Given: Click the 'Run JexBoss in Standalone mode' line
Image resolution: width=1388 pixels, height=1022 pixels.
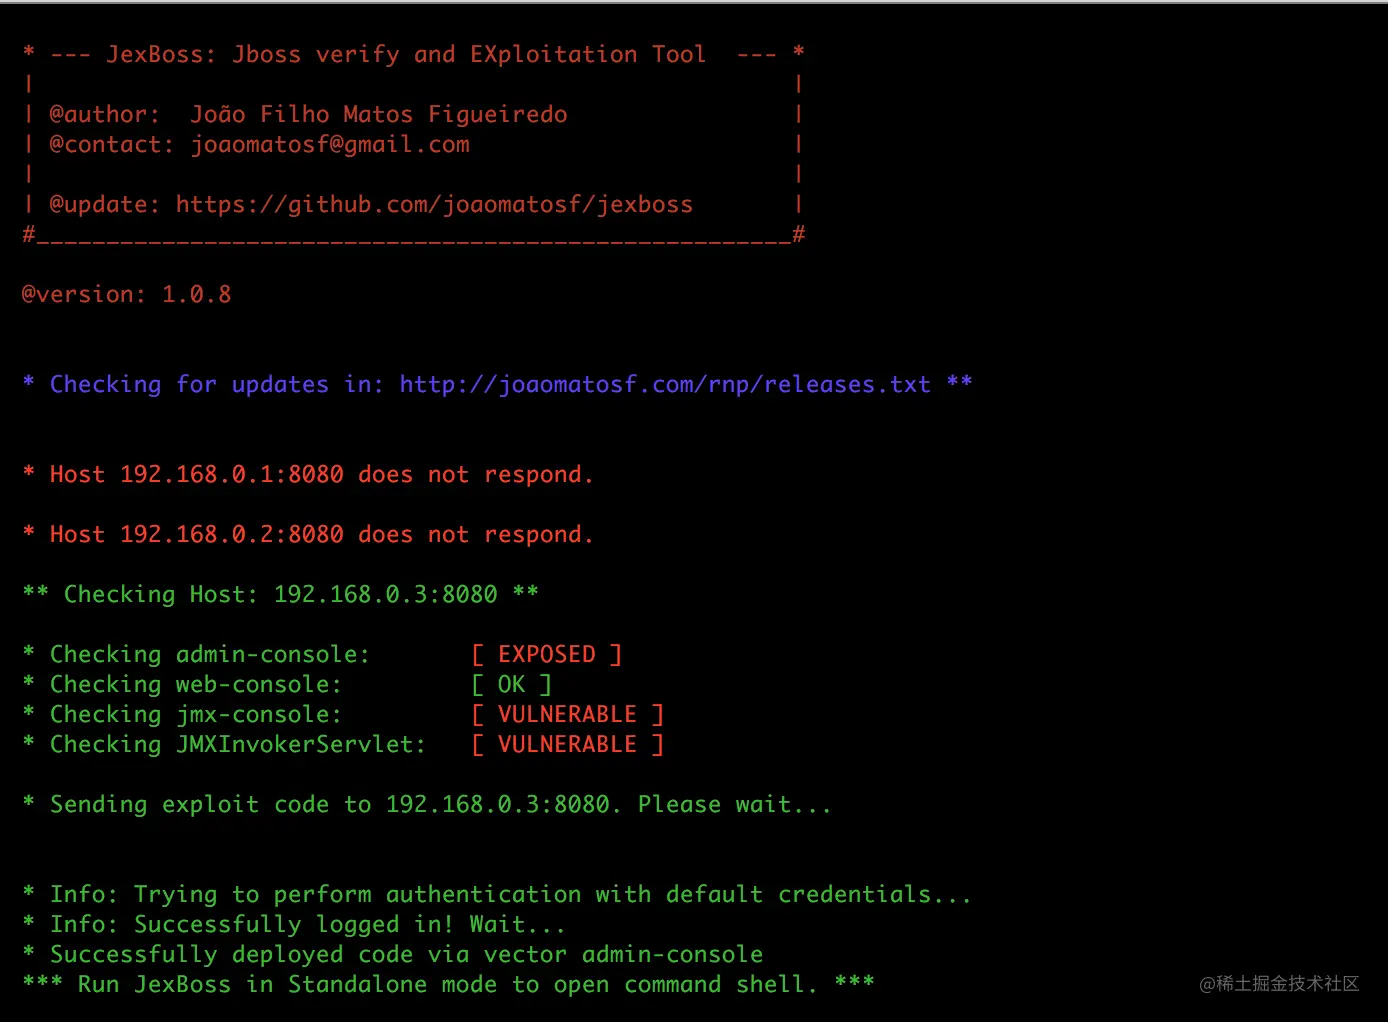Looking at the screenshot, I should click(x=448, y=985).
